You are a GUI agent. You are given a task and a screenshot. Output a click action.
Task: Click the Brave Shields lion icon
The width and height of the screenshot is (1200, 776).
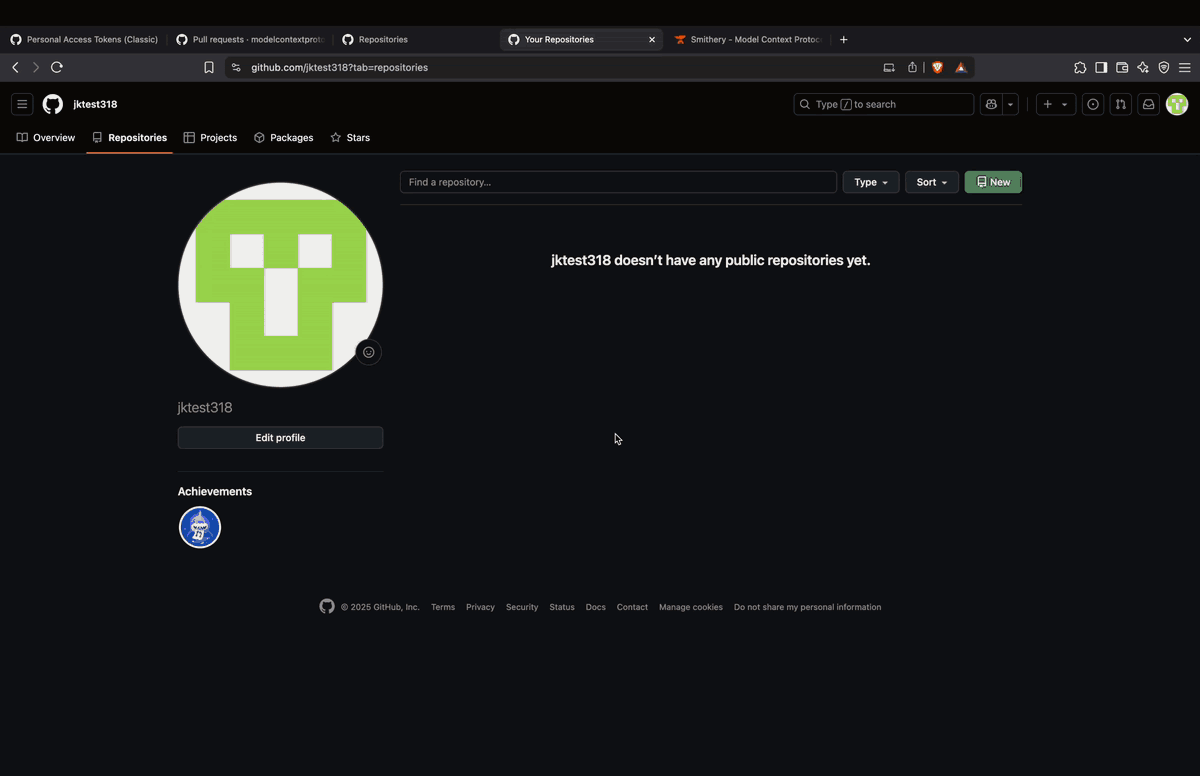coord(937,68)
